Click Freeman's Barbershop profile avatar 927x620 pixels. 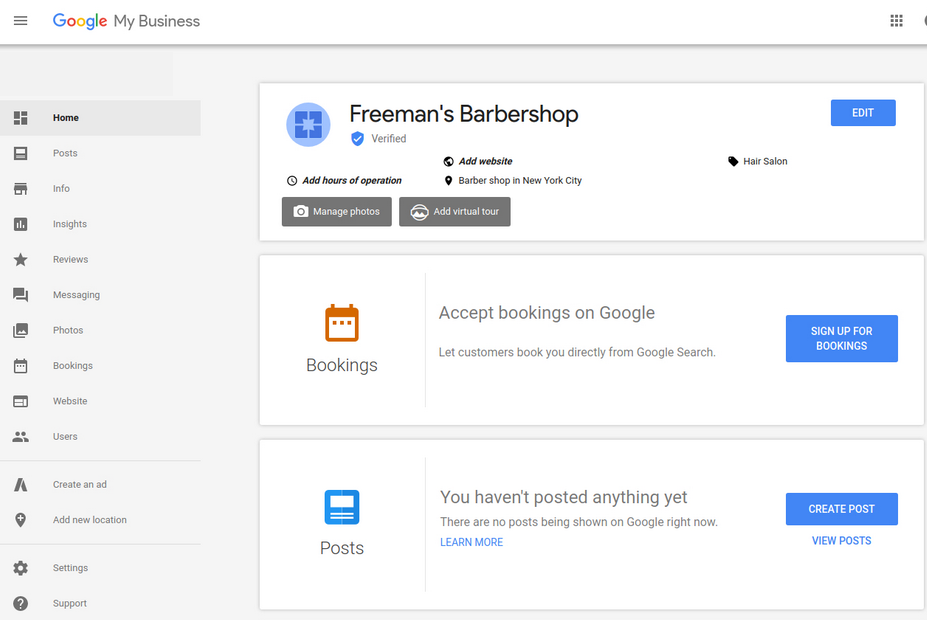click(x=308, y=125)
